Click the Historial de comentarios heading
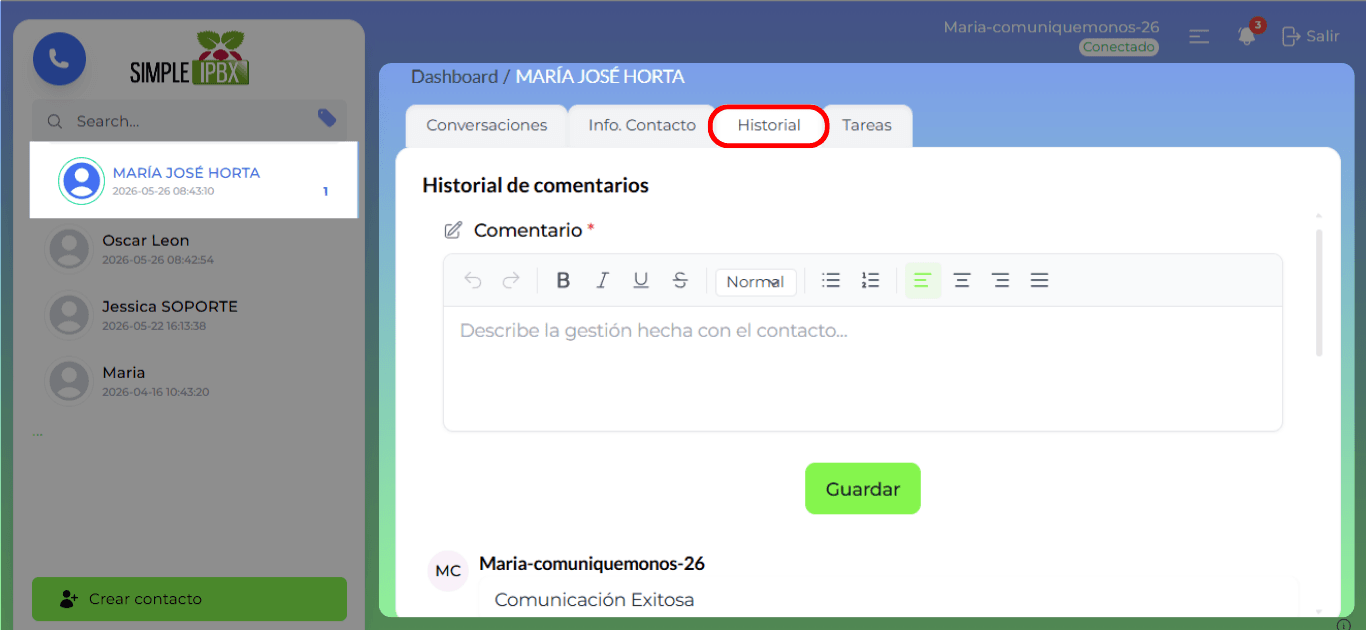This screenshot has width=1366, height=630. click(536, 185)
